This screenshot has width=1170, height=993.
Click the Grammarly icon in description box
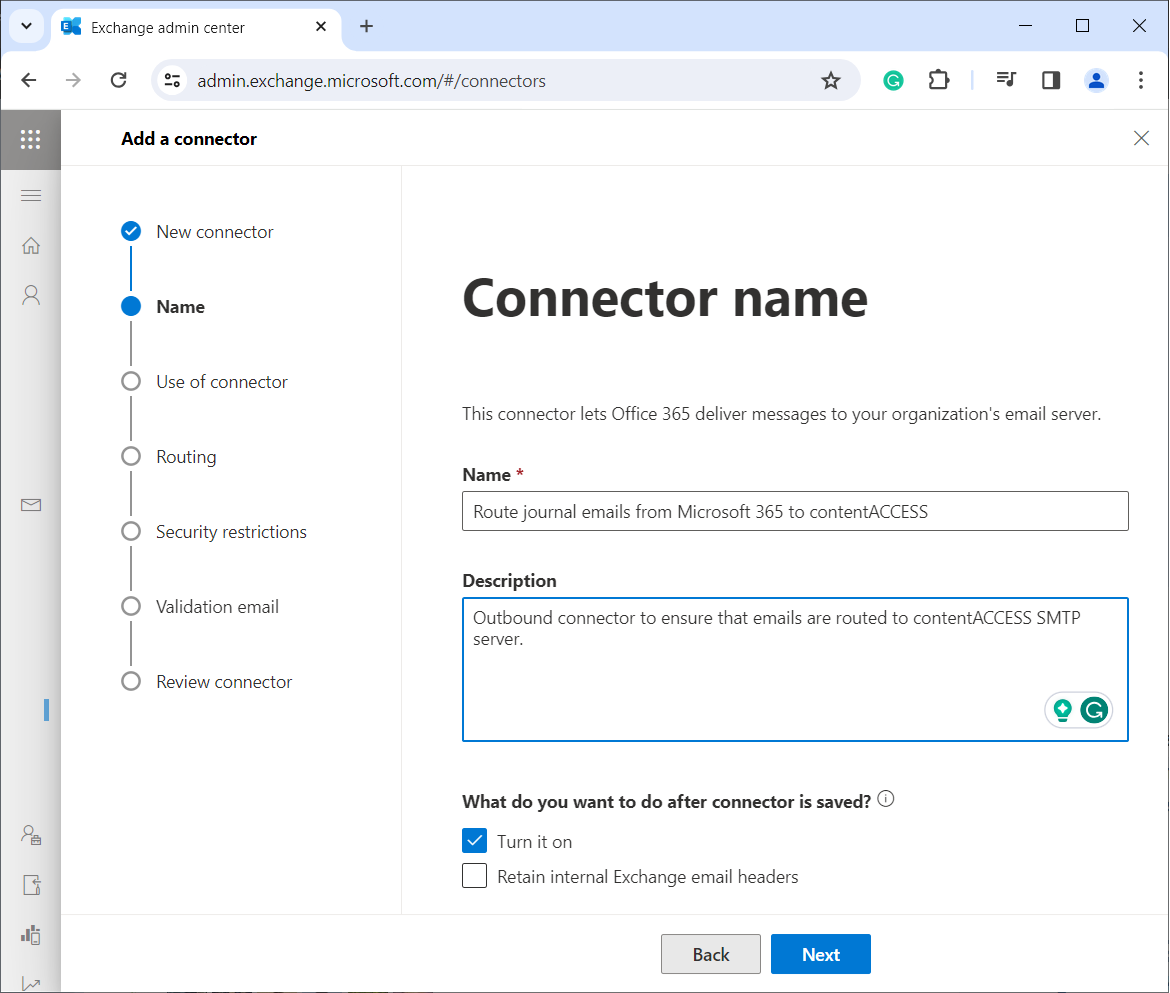[x=1095, y=710]
